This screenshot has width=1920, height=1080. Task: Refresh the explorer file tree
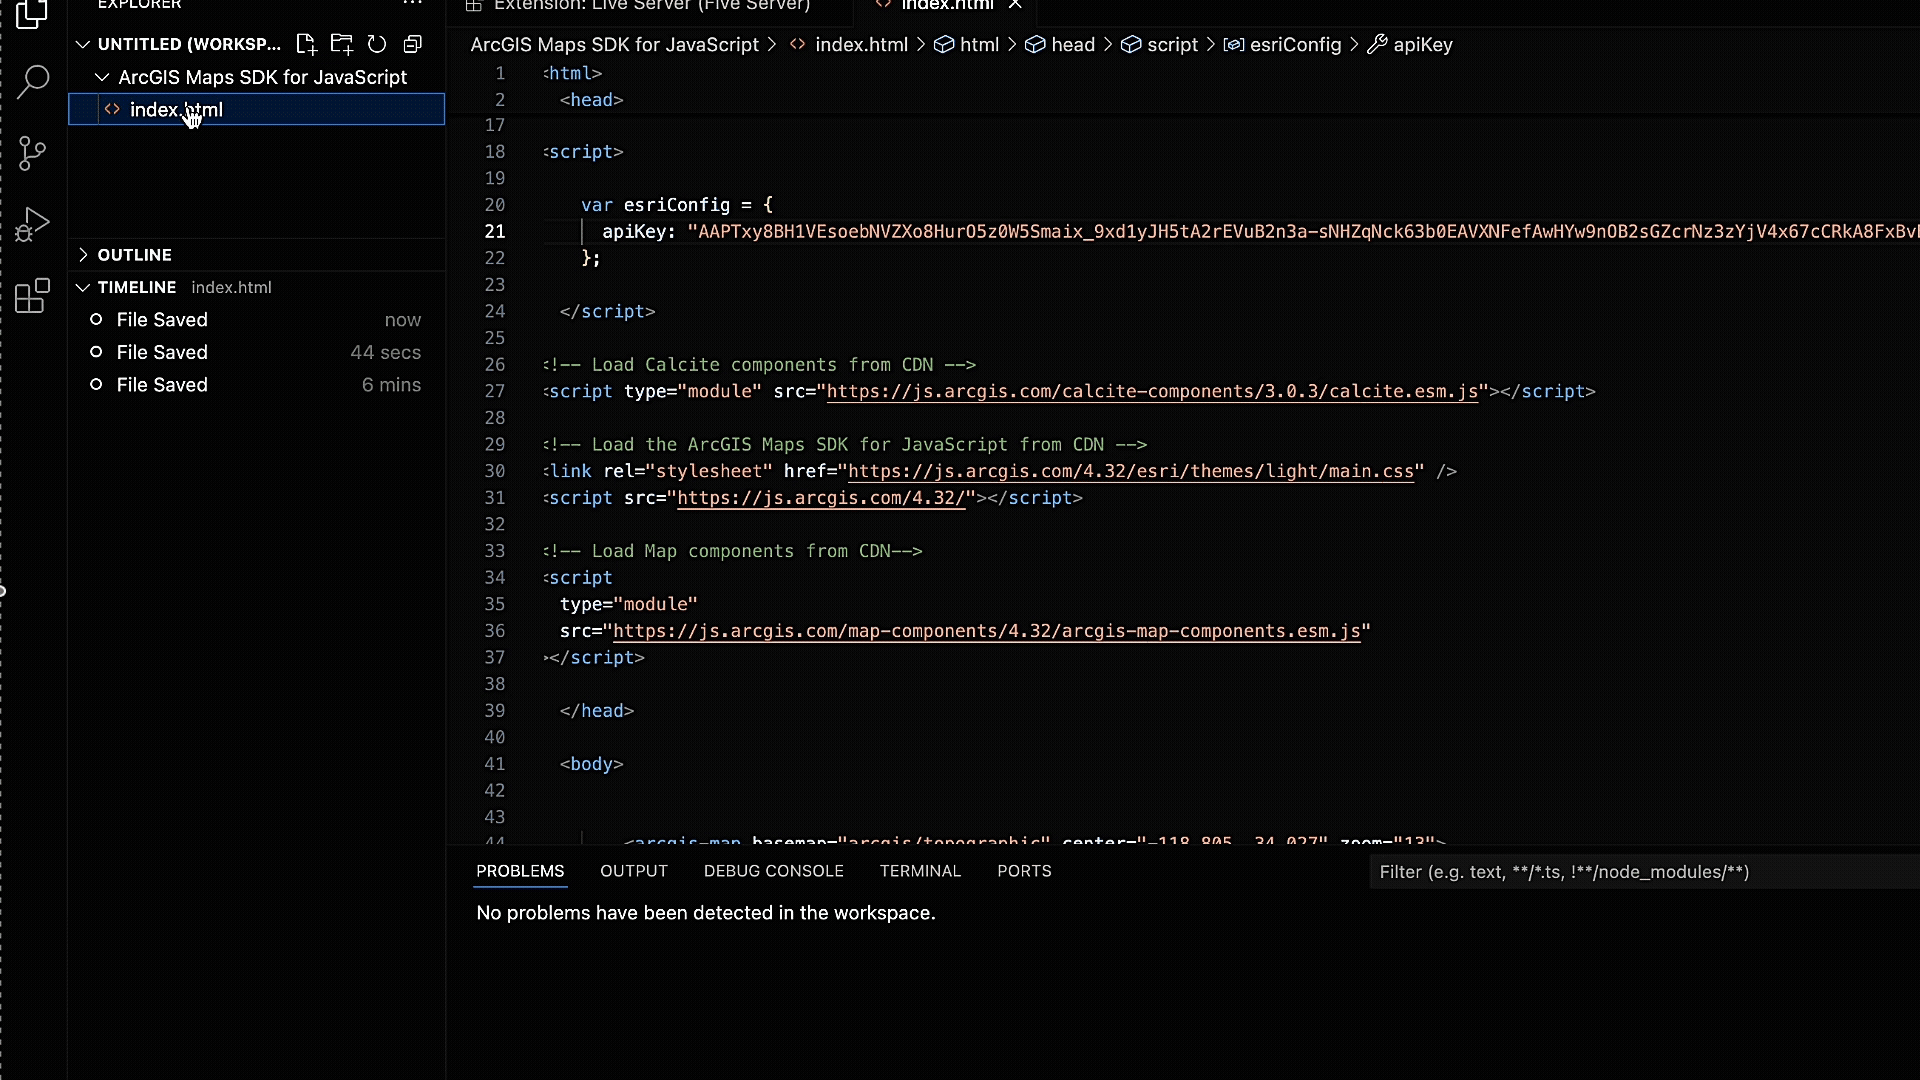(x=377, y=44)
